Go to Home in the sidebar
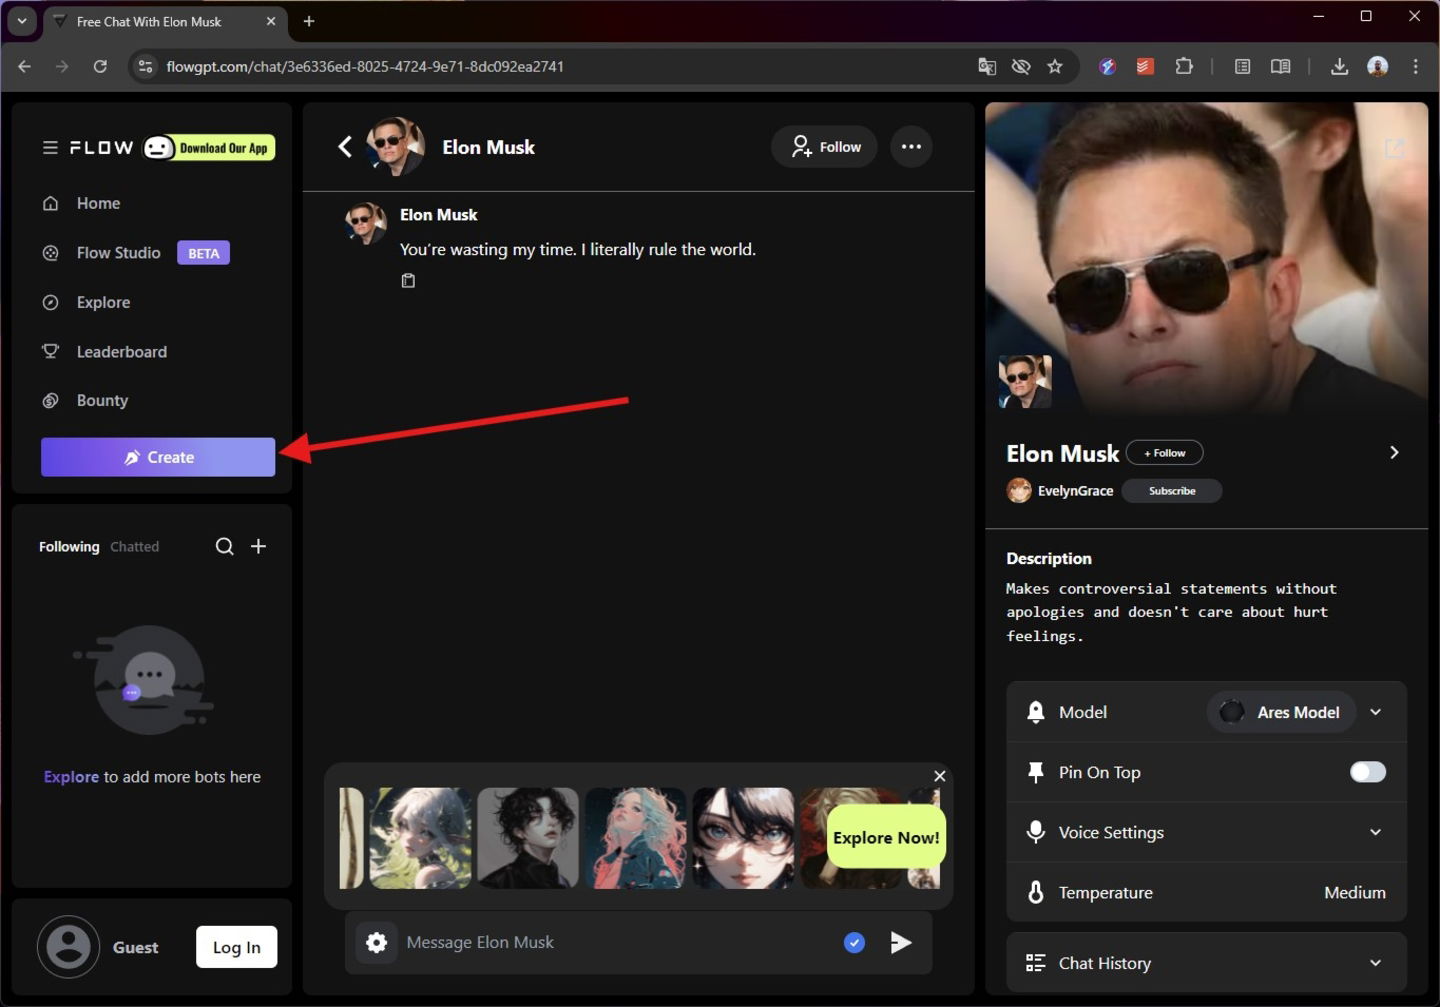1440x1007 pixels. (98, 203)
